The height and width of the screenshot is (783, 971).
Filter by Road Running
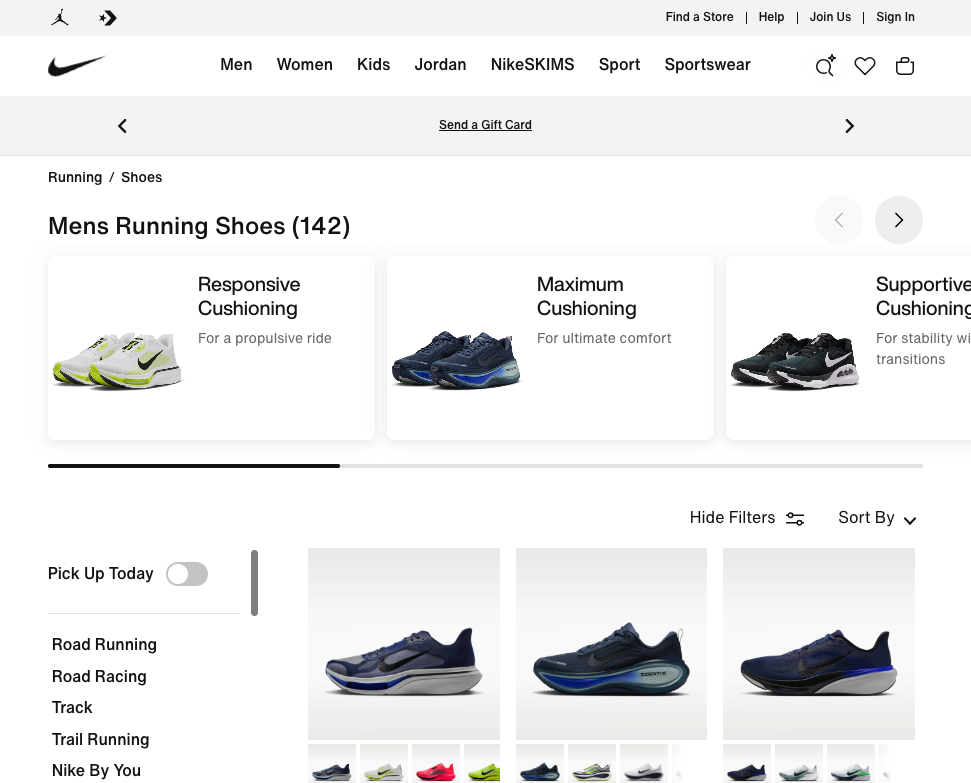(x=104, y=645)
